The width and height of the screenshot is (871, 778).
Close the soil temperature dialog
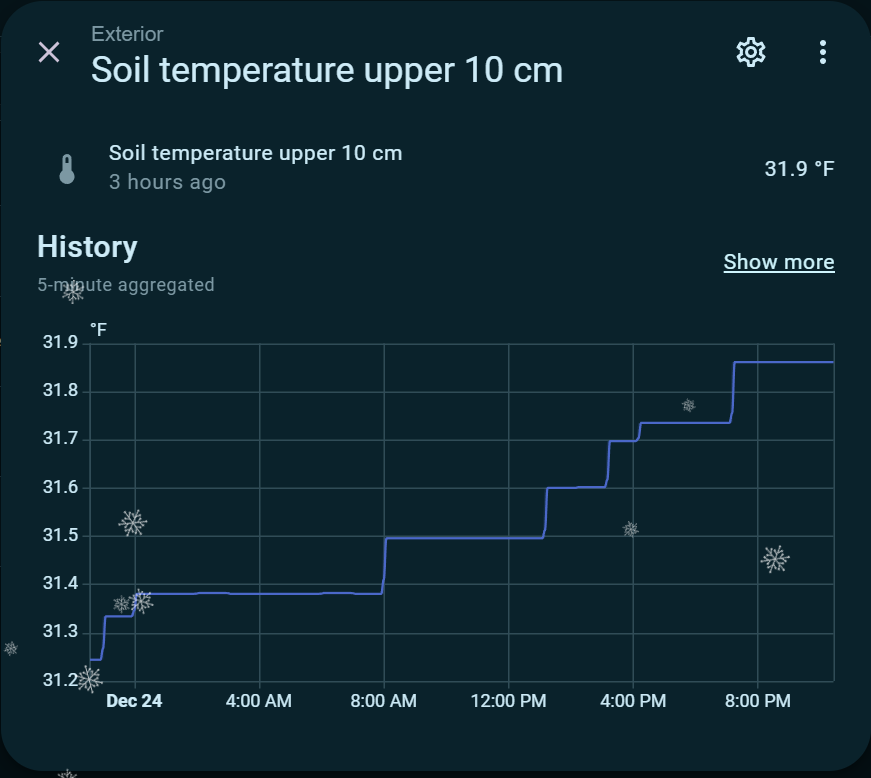49,53
